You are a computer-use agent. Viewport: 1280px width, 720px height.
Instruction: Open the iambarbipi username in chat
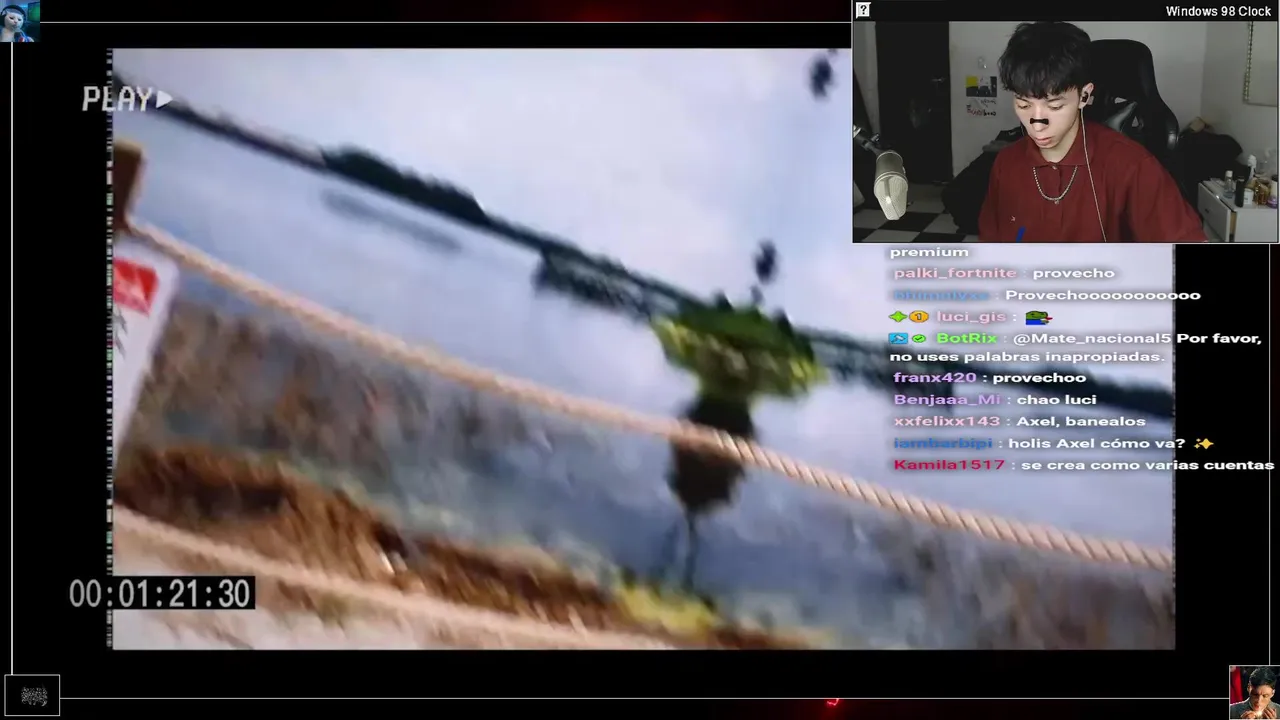pos(943,443)
